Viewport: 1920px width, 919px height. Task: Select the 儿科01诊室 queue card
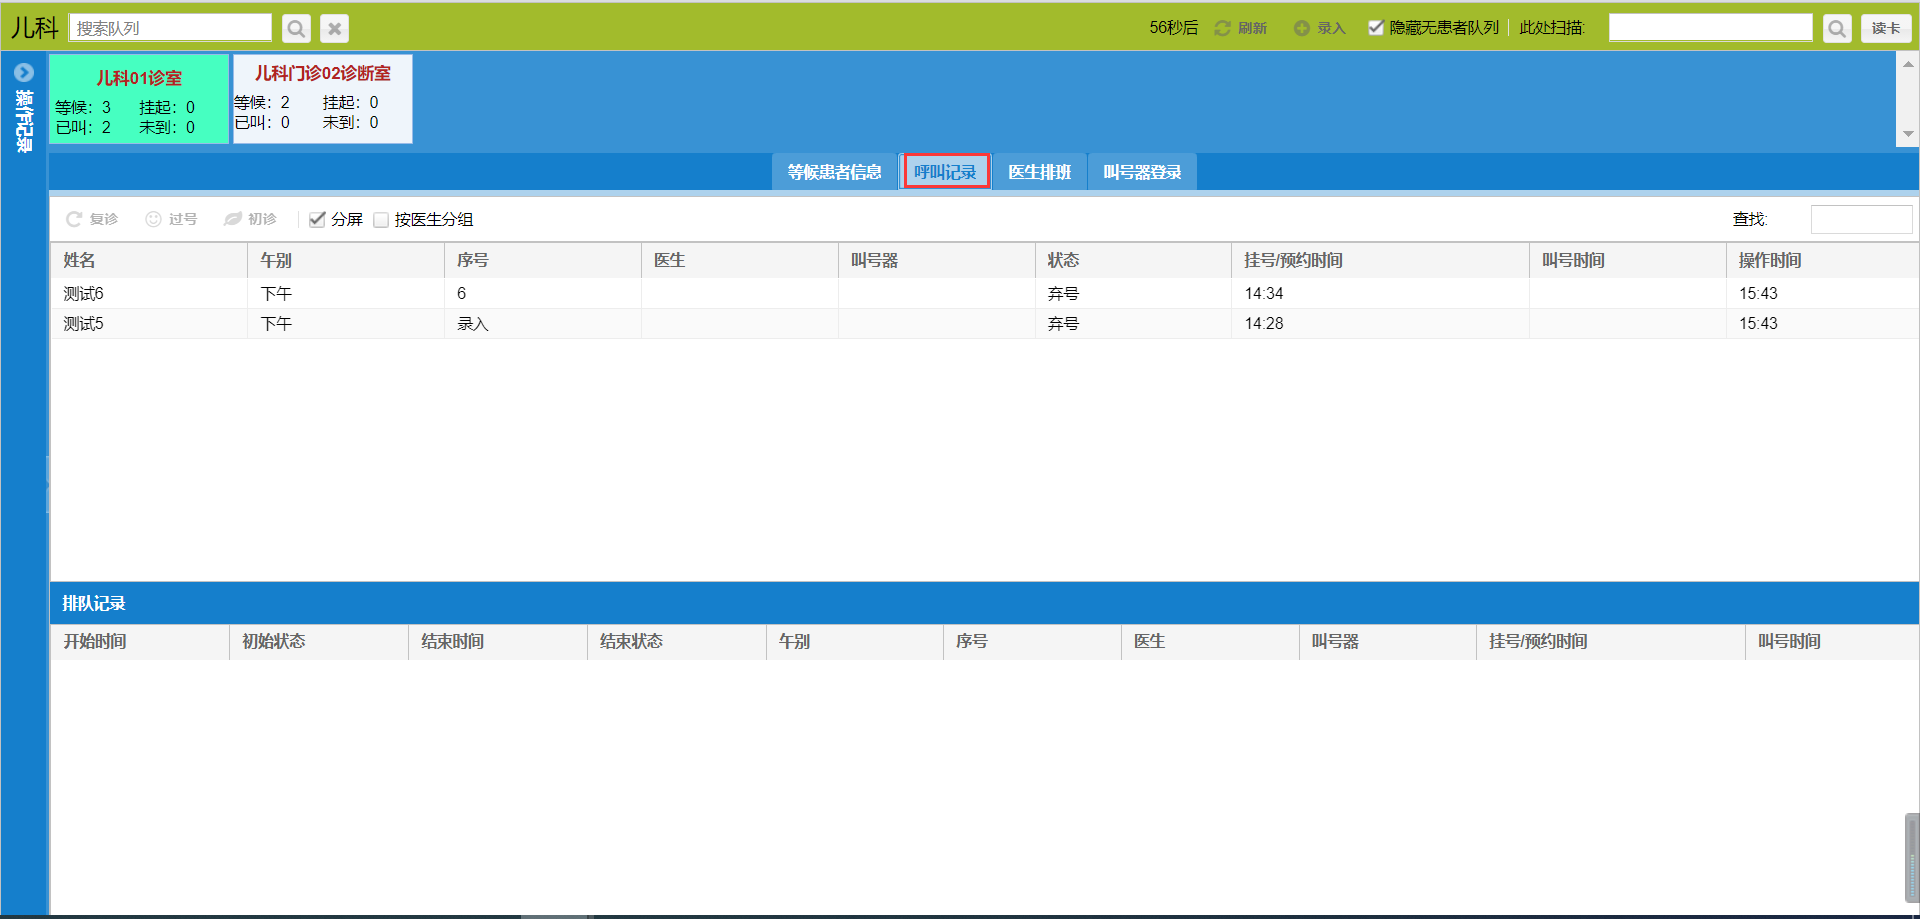coord(139,99)
